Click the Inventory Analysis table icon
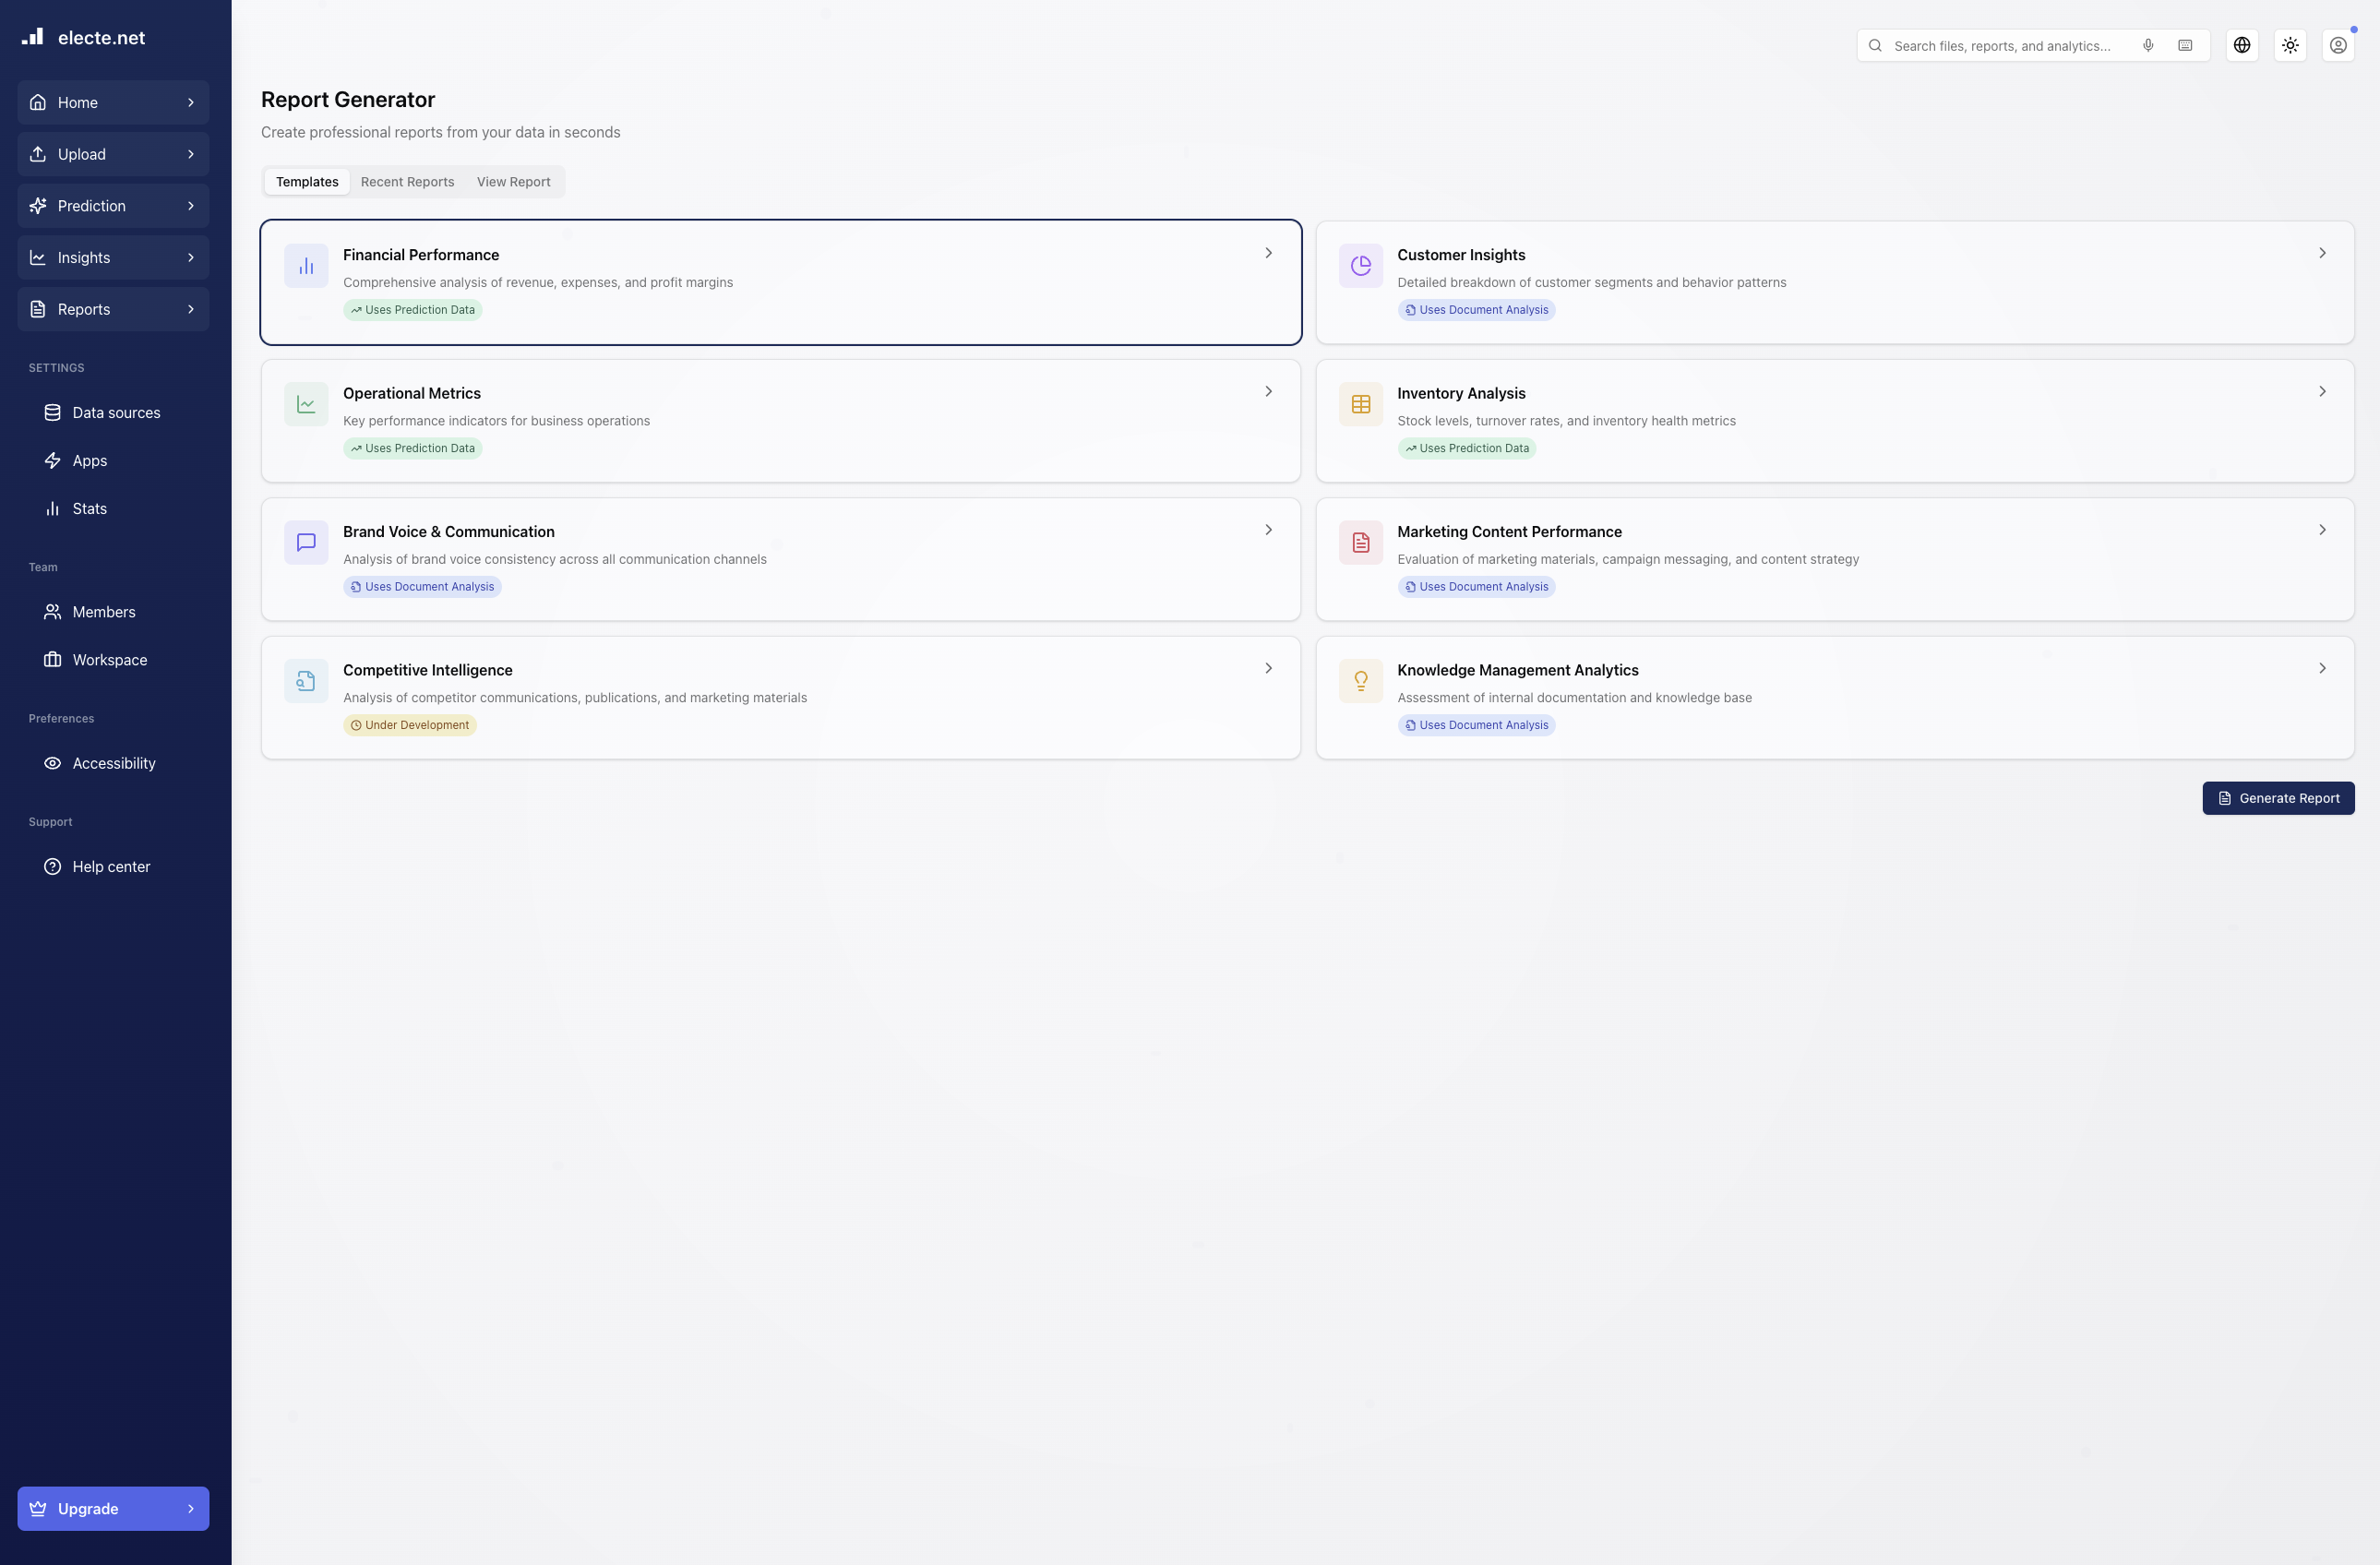This screenshot has width=2380, height=1565. [x=1360, y=404]
